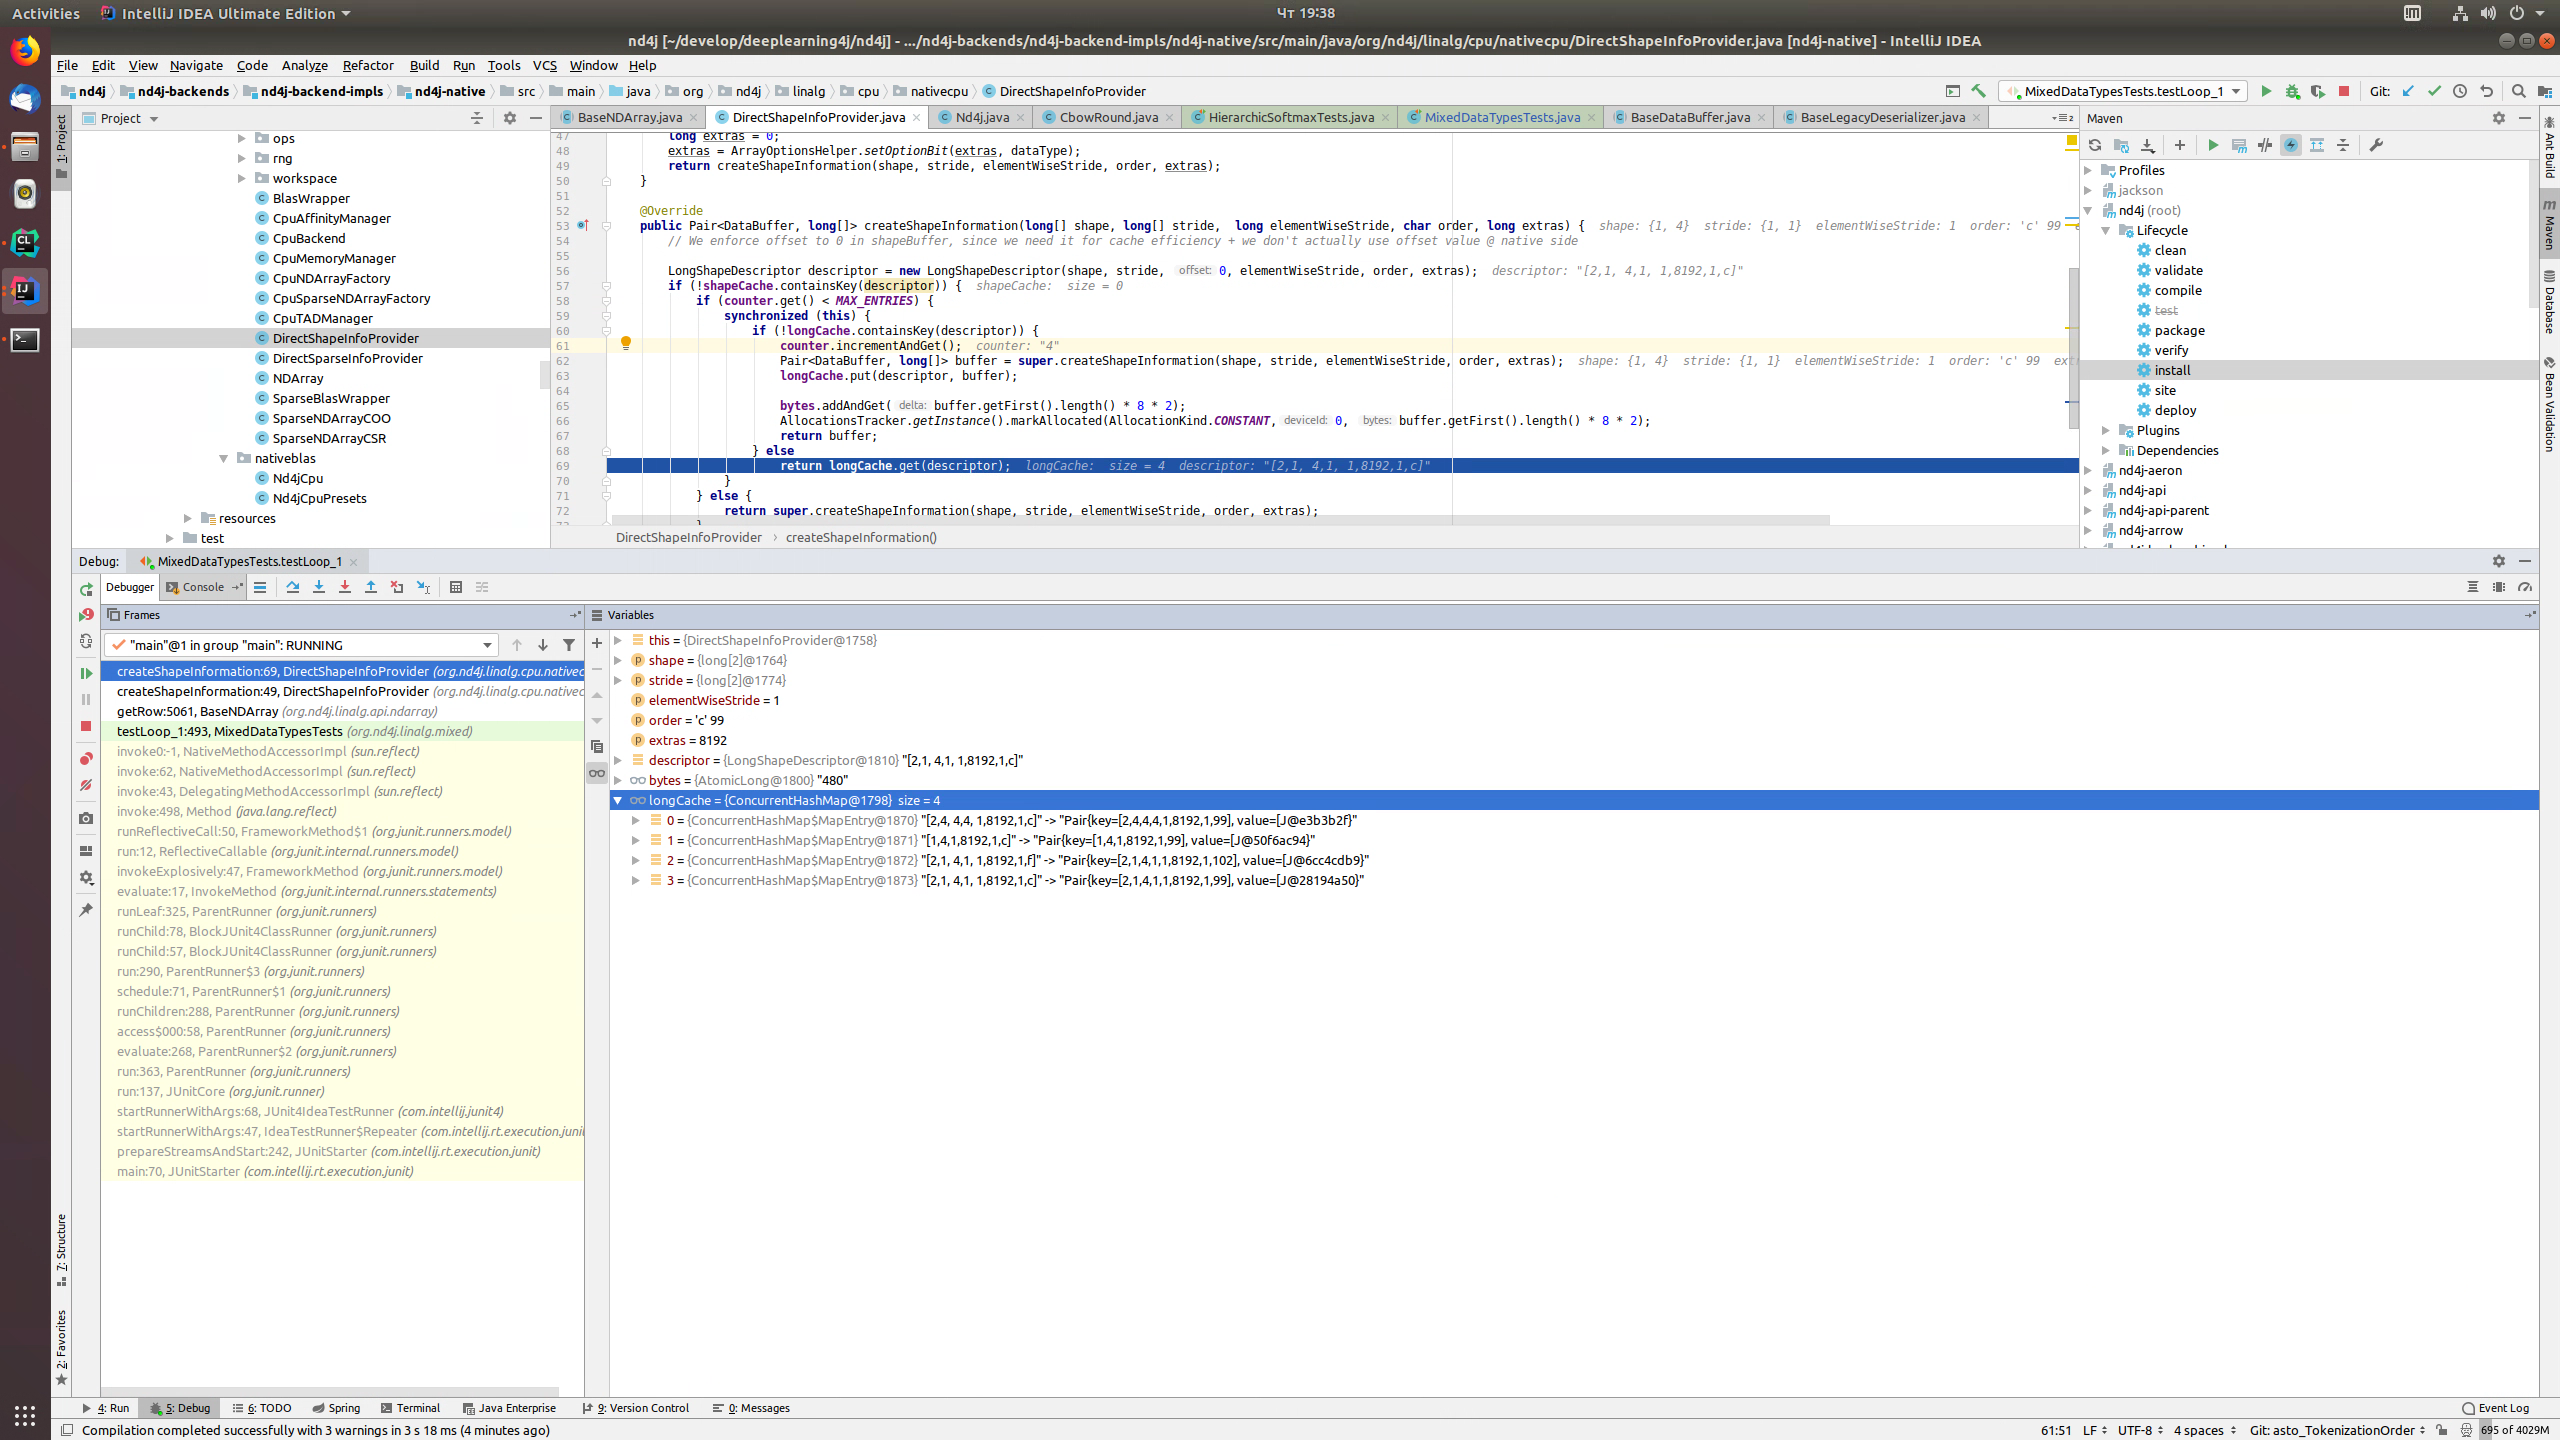Open Evaluate Expression using the calculator icon

[456, 587]
